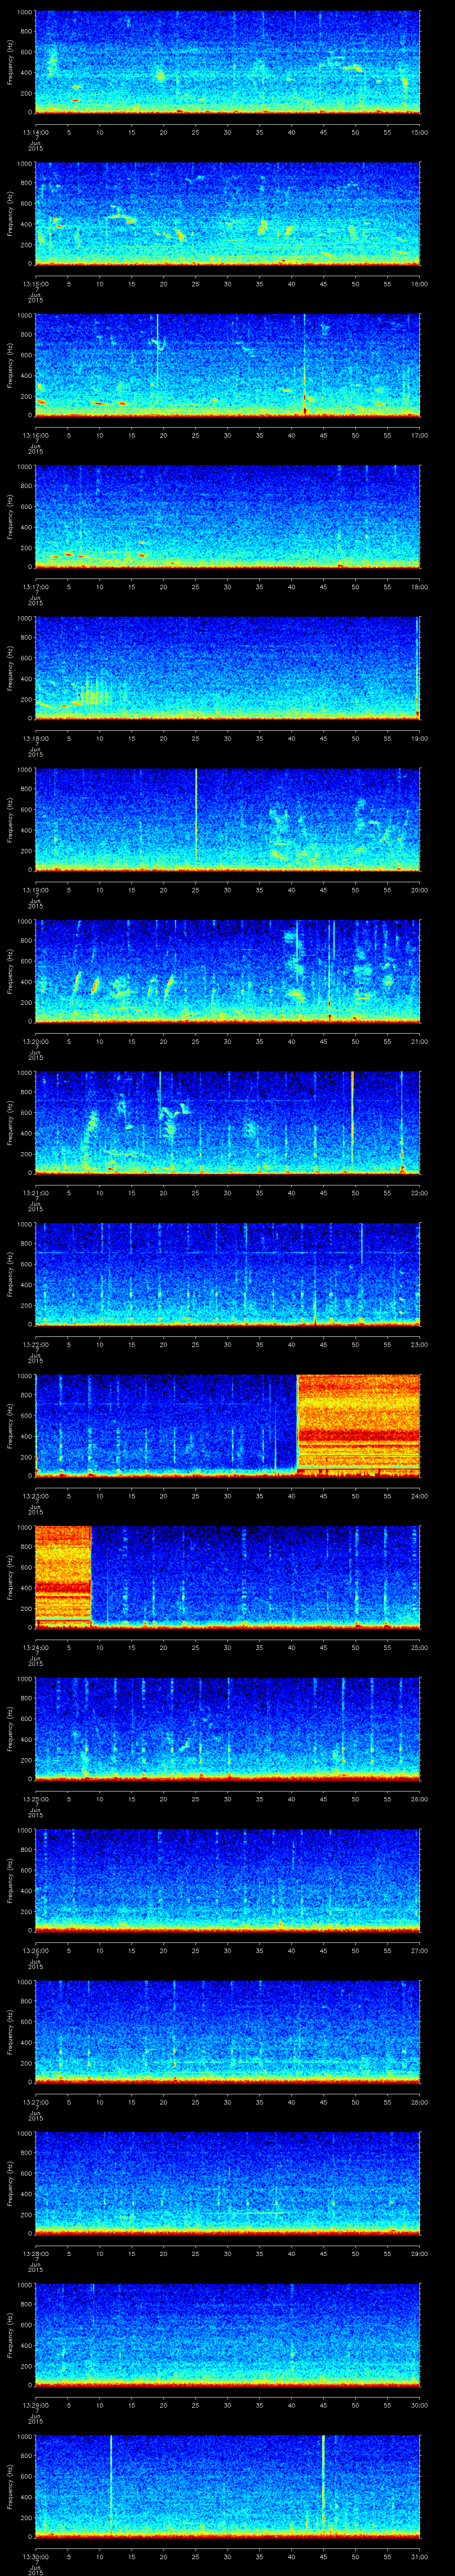Select the '13:18:00' time axis label
Image resolution: width=455 pixels, height=2576 pixels.
coord(36,738)
